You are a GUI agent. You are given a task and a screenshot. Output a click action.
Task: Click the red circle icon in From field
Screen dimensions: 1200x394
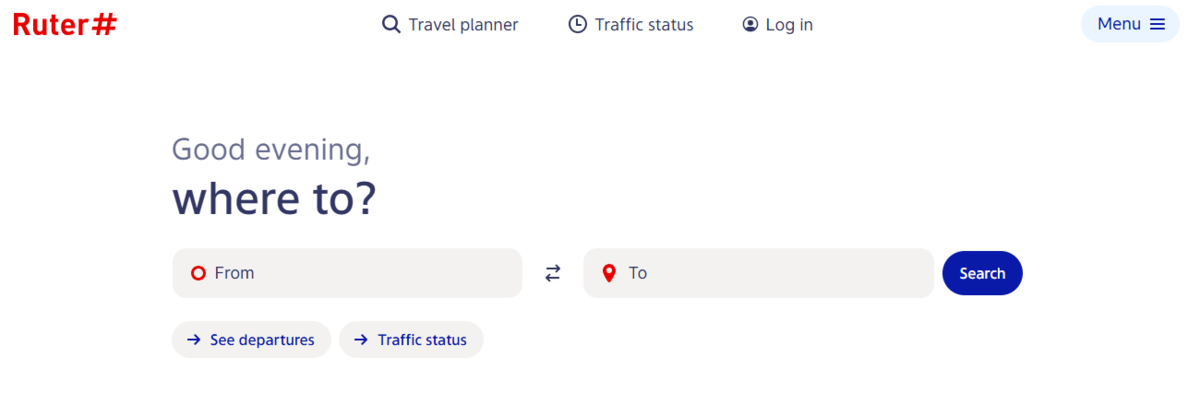coord(198,273)
